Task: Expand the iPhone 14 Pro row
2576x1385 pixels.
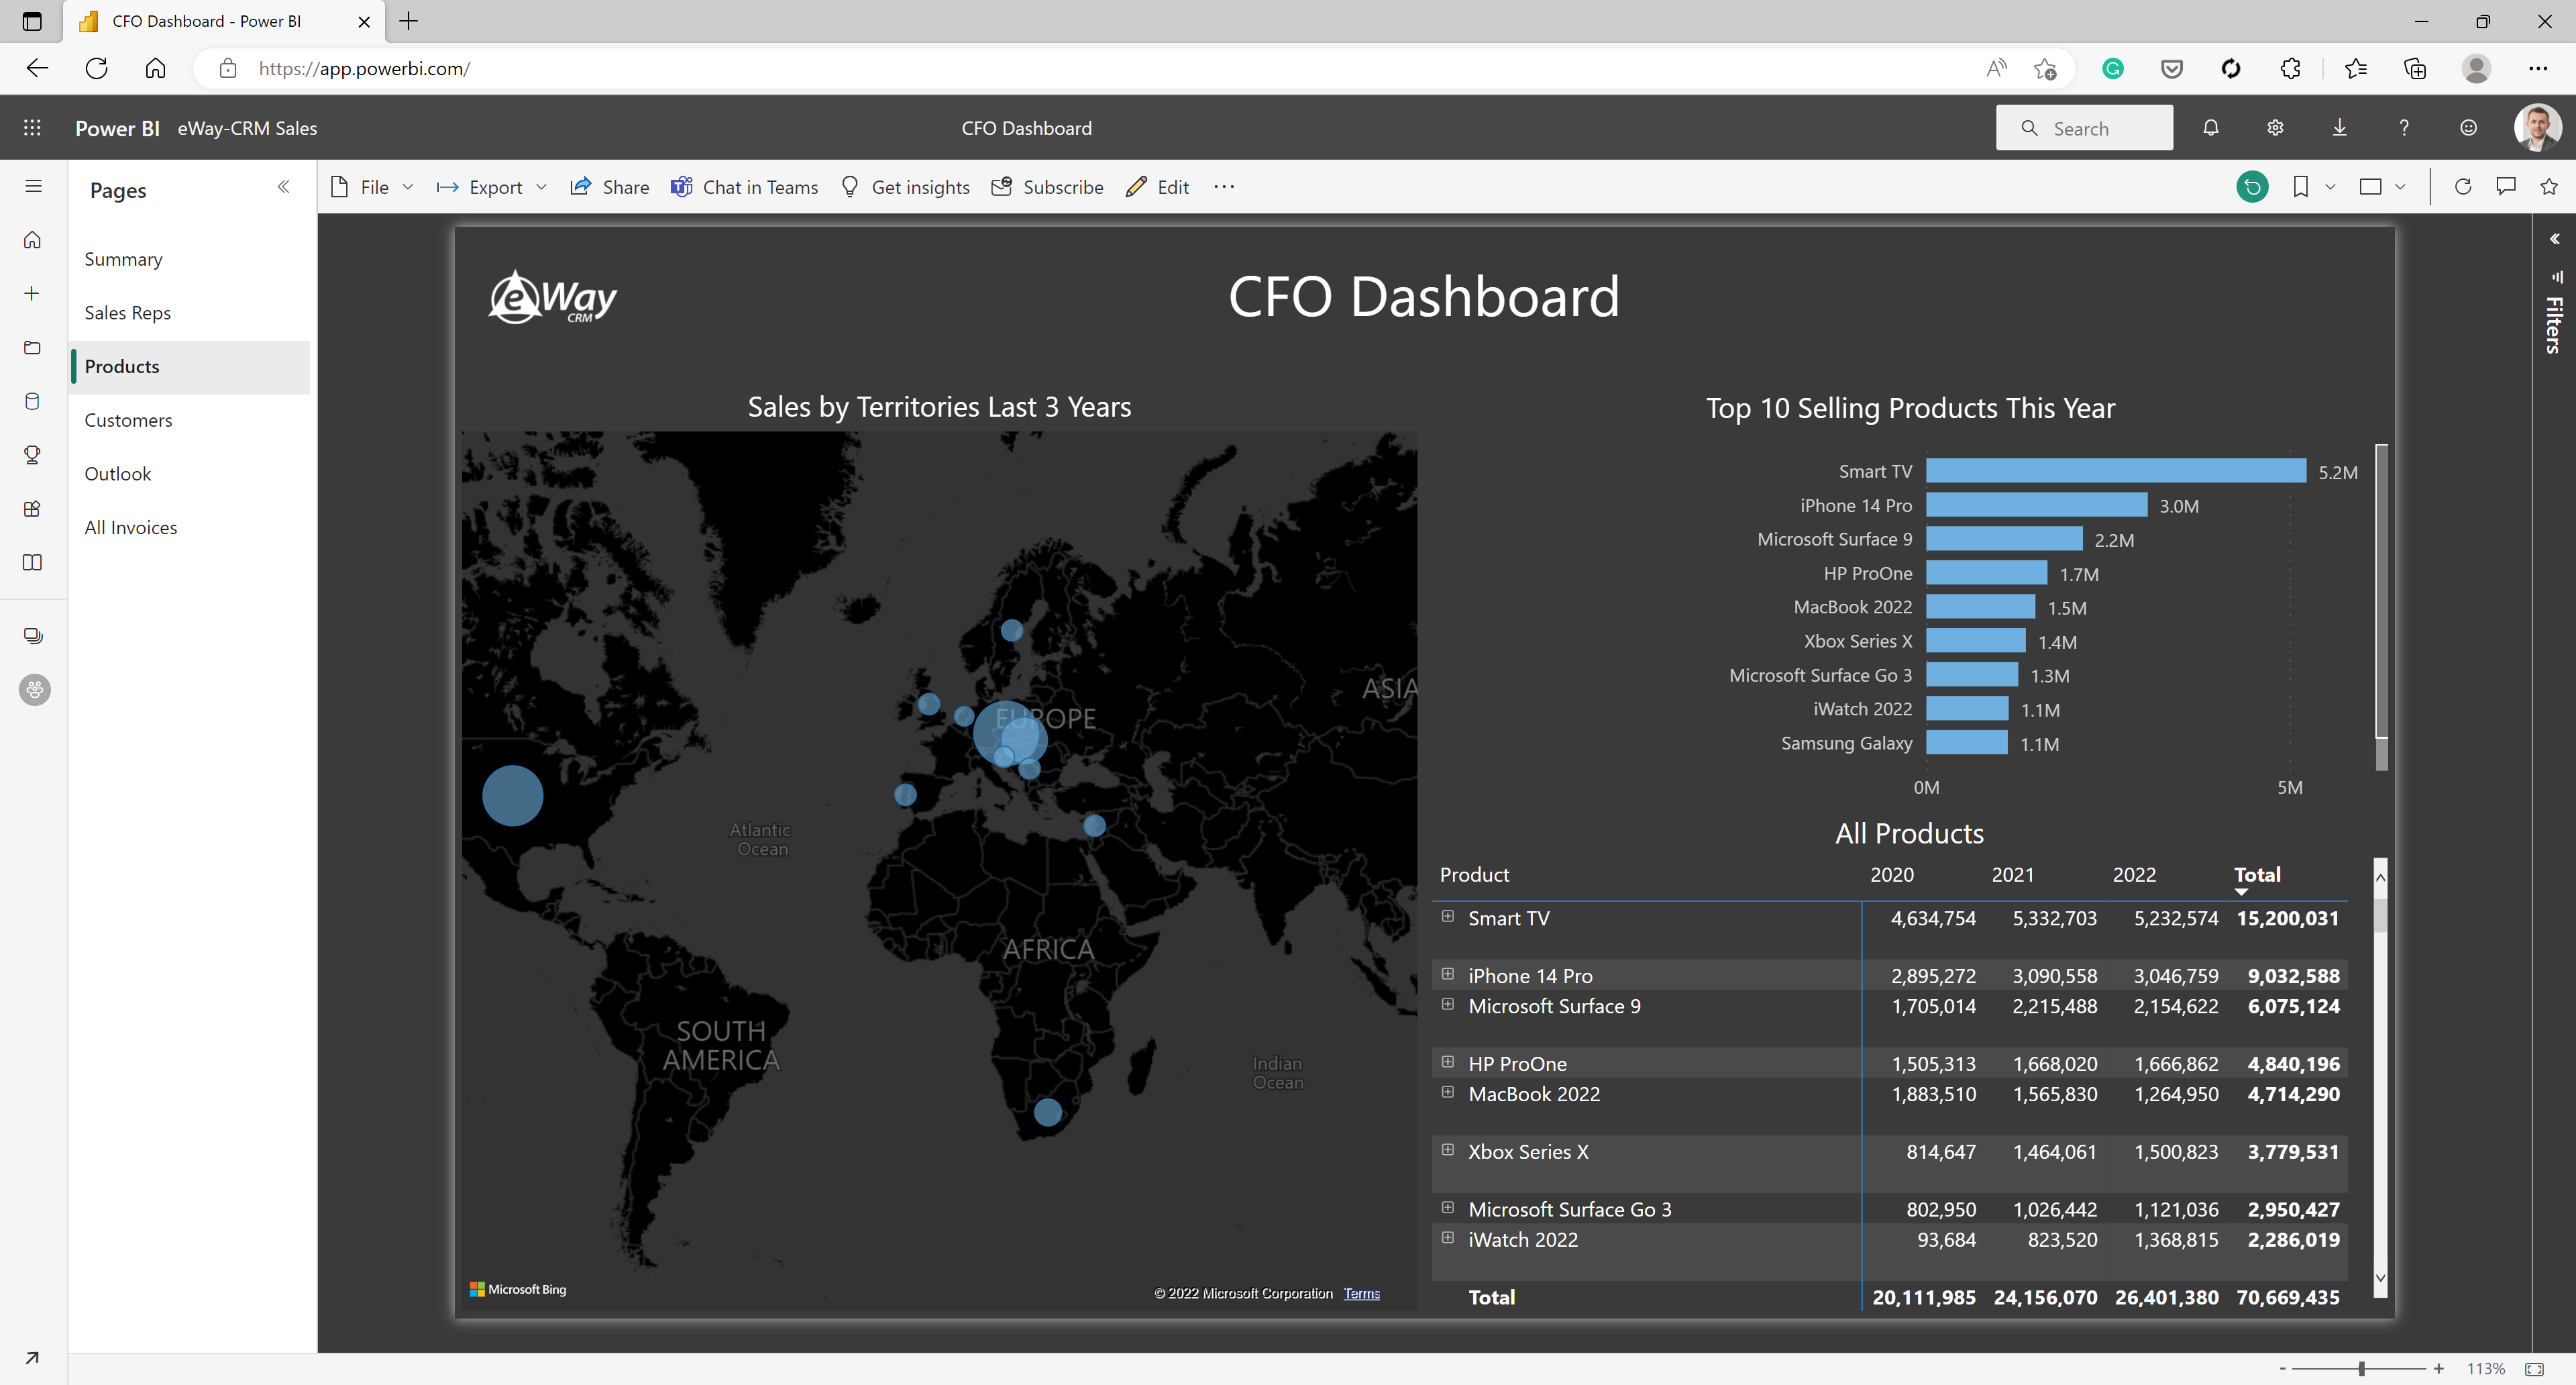Action: point(1447,974)
